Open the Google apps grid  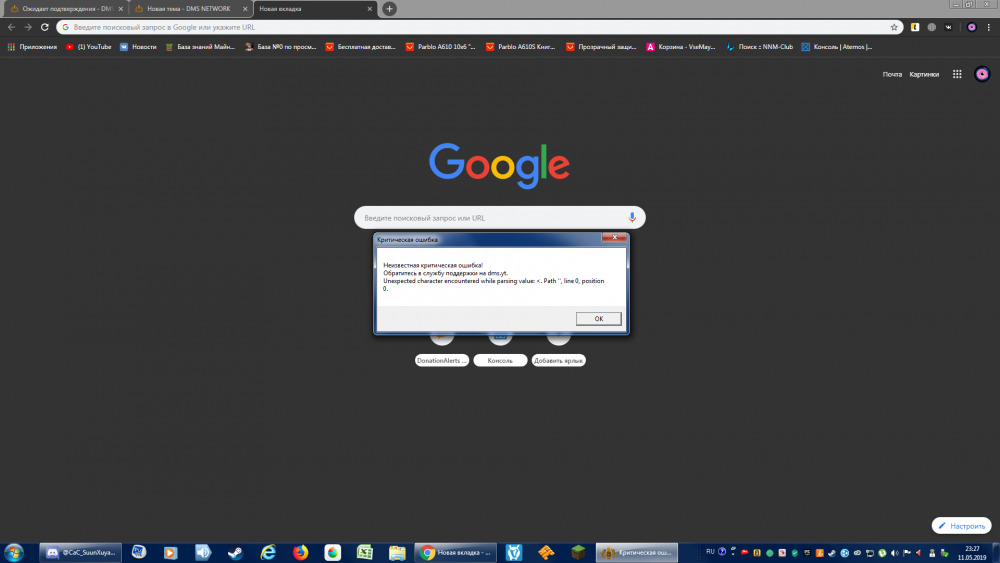957,74
